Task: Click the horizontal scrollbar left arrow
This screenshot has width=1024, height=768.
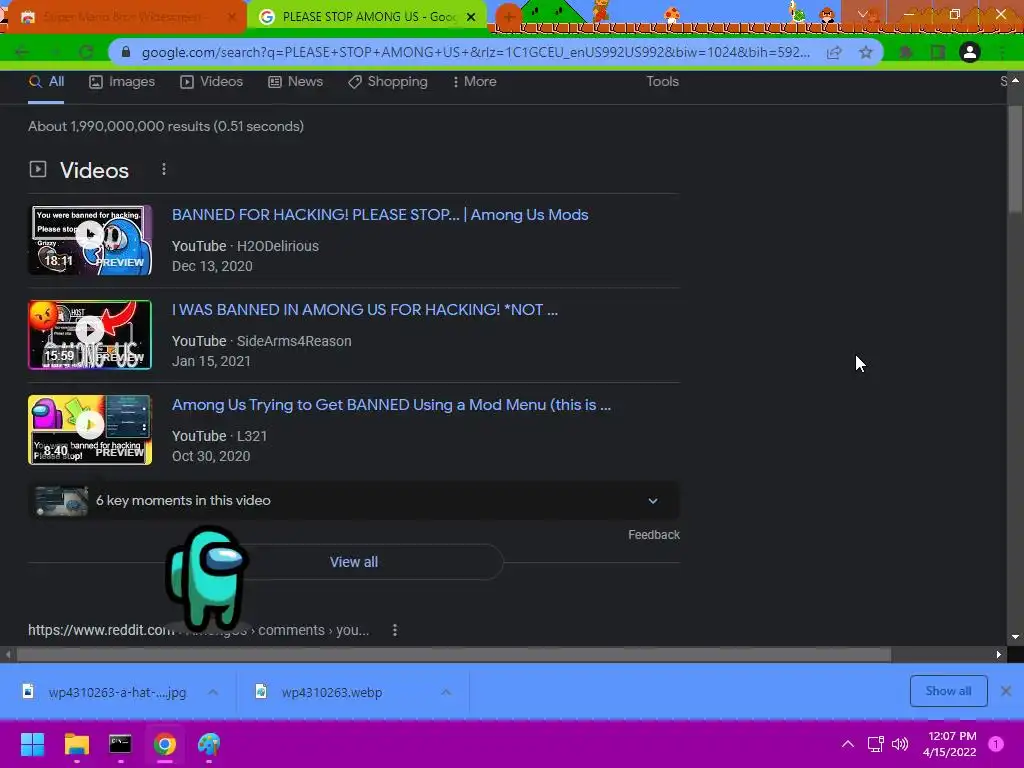Action: [8, 654]
